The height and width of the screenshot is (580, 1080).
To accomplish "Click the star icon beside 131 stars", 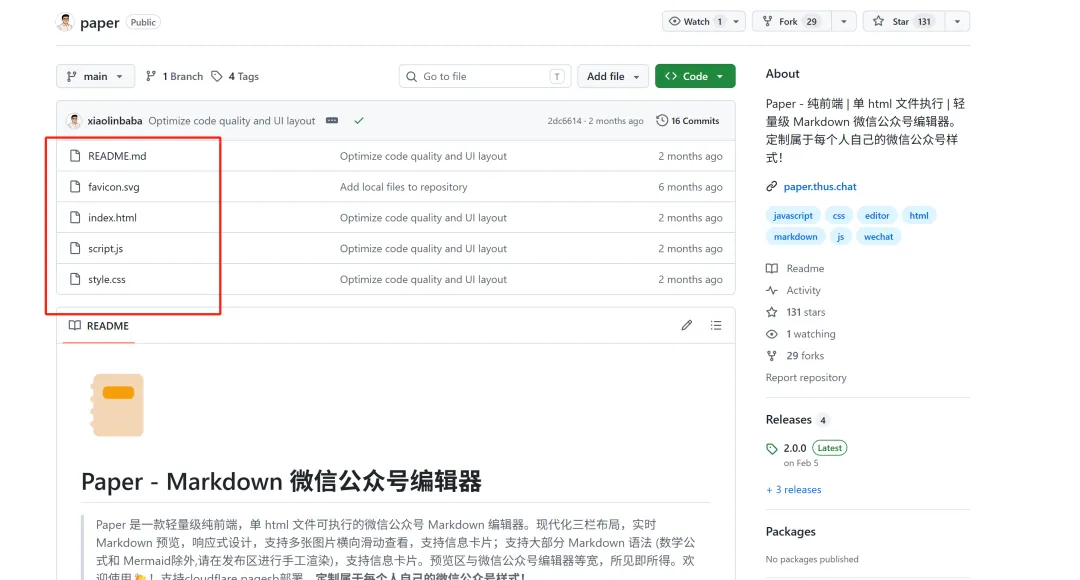I will (772, 312).
